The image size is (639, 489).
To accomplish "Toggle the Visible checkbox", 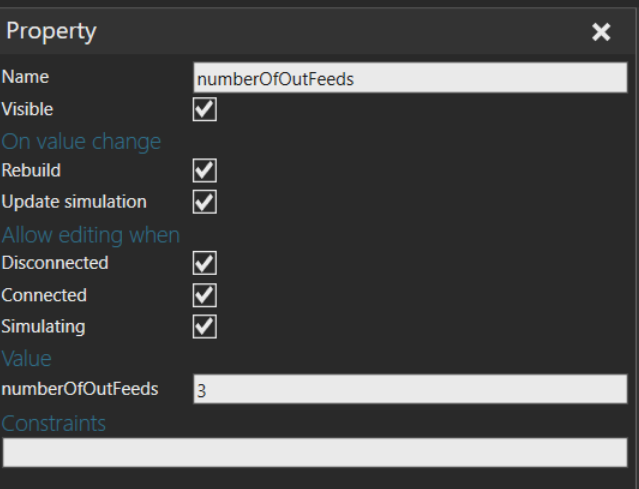I will point(205,109).
